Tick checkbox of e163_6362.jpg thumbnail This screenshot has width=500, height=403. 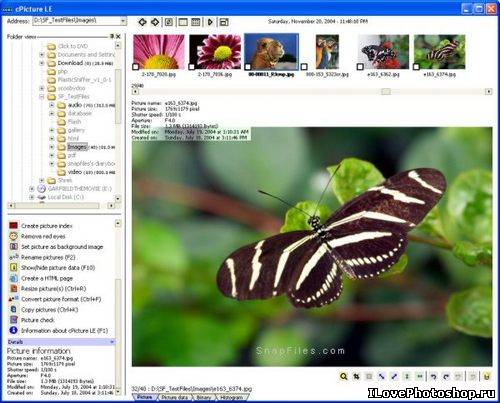[x=360, y=67]
